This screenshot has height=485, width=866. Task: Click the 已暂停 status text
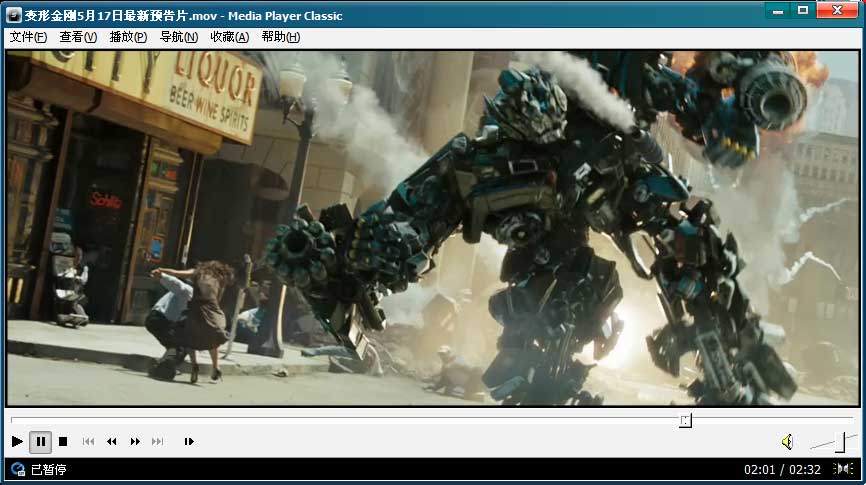[49, 470]
